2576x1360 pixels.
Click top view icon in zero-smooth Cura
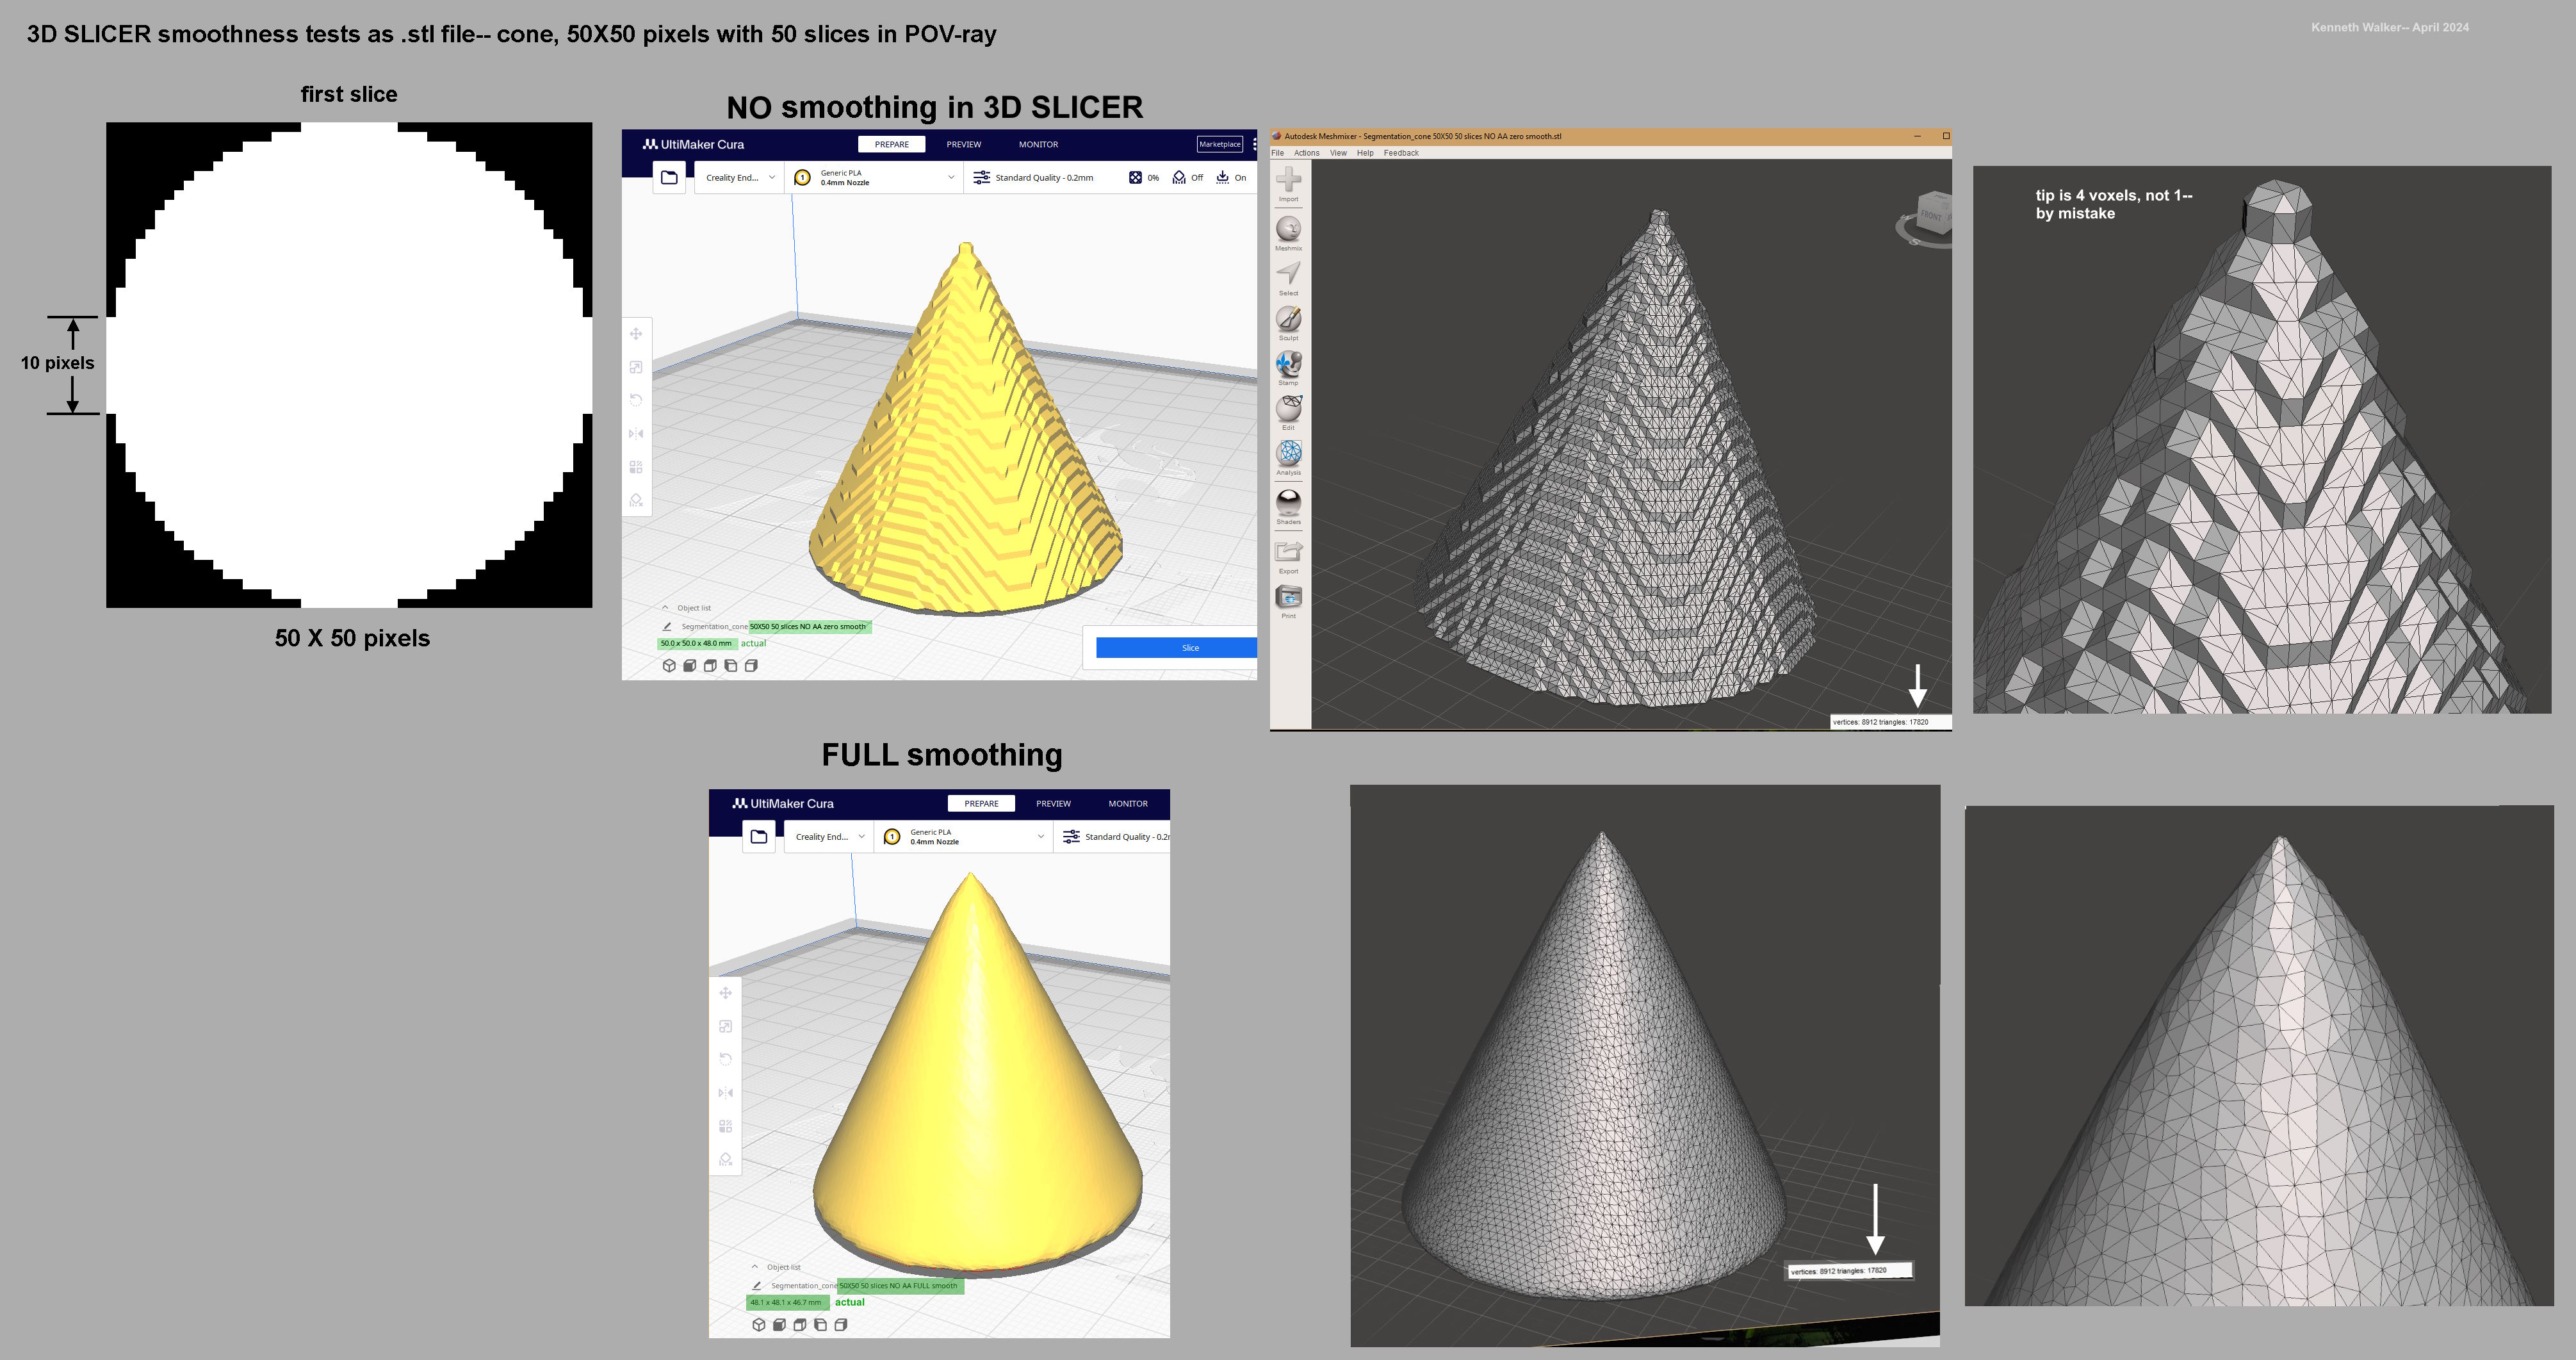[x=710, y=666]
